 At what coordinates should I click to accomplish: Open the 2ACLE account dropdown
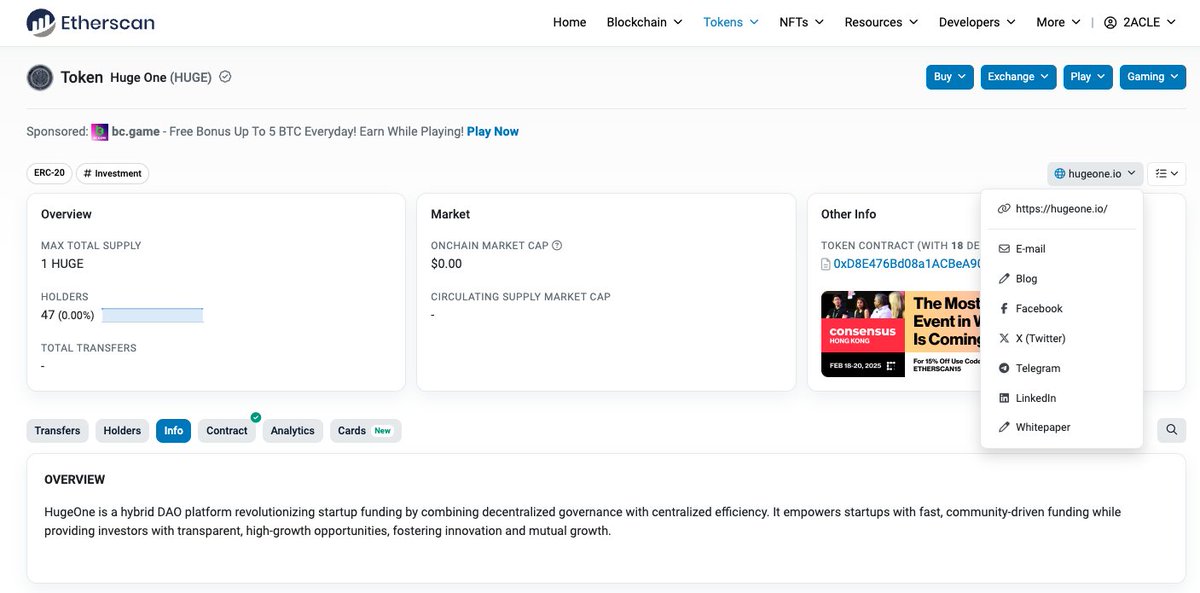coord(1139,22)
